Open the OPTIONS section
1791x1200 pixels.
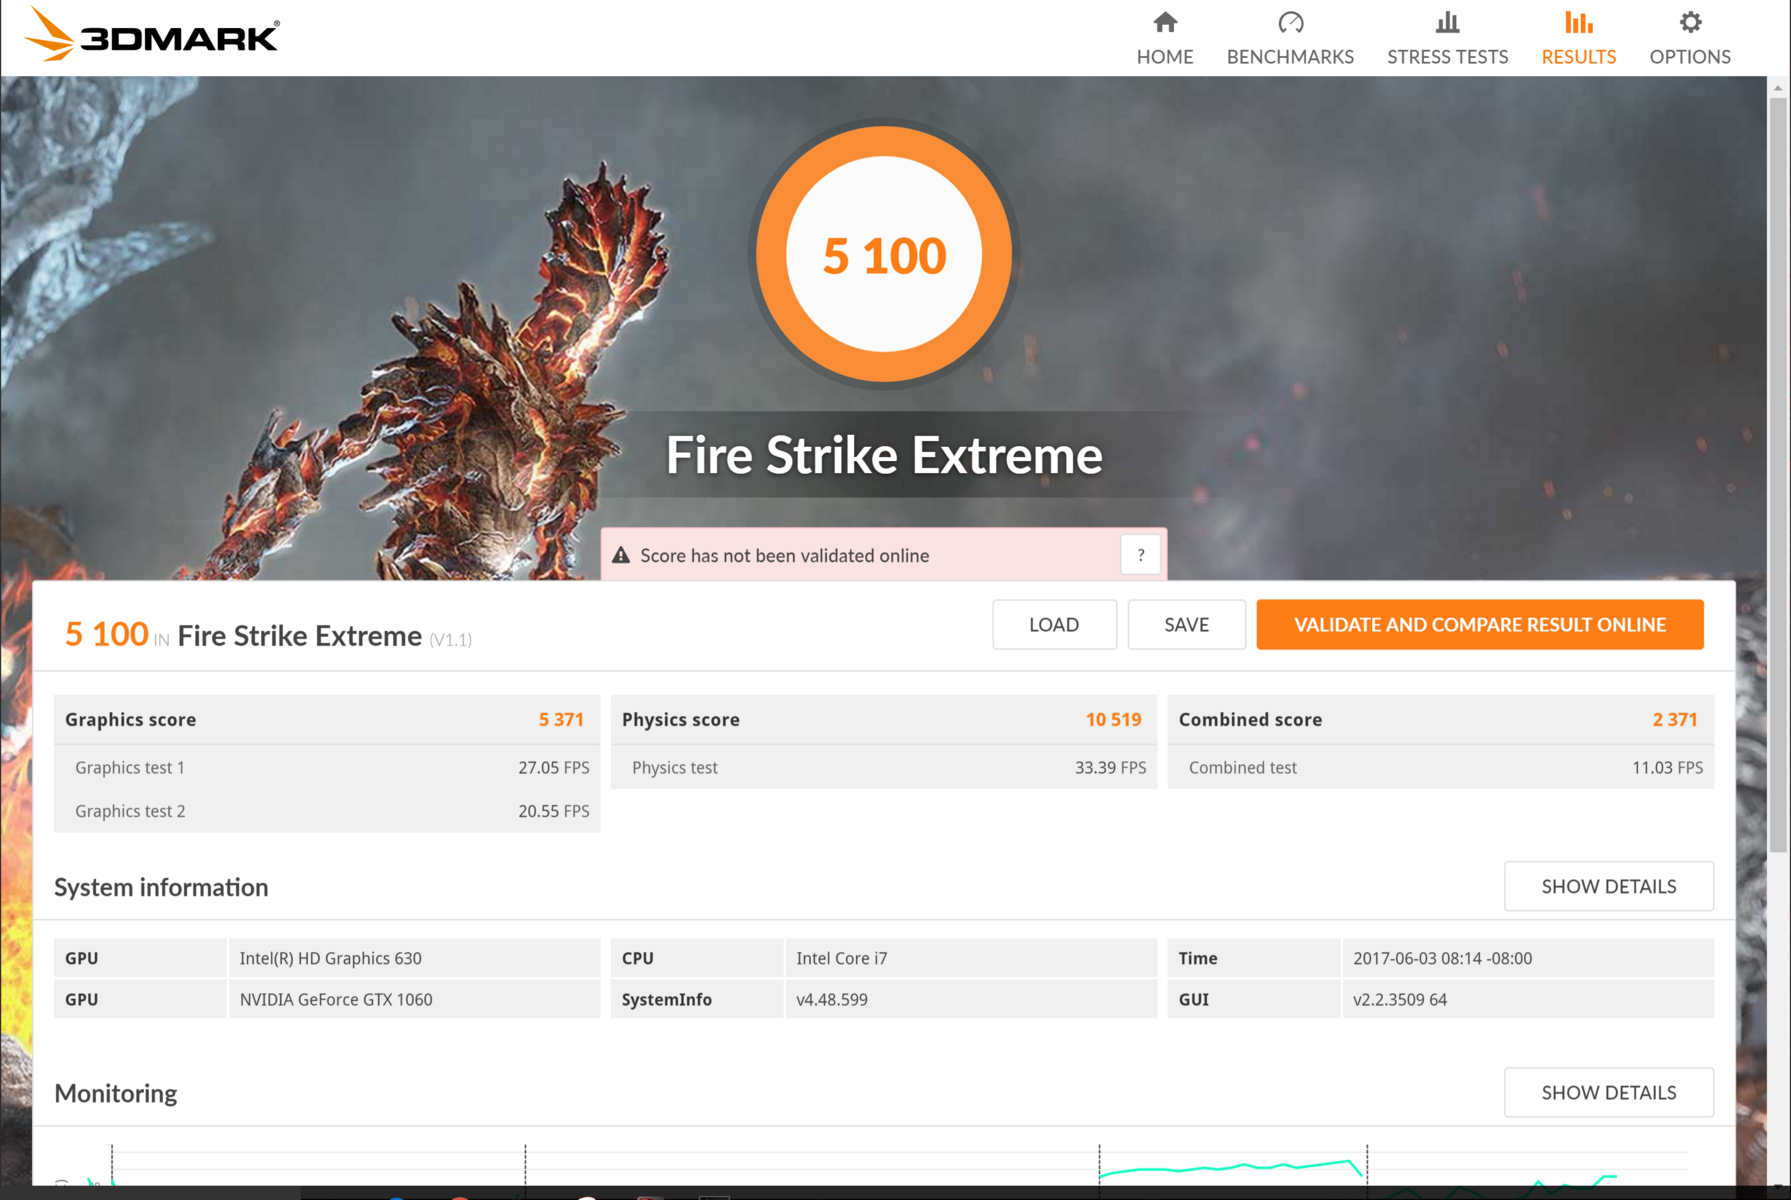tap(1690, 38)
